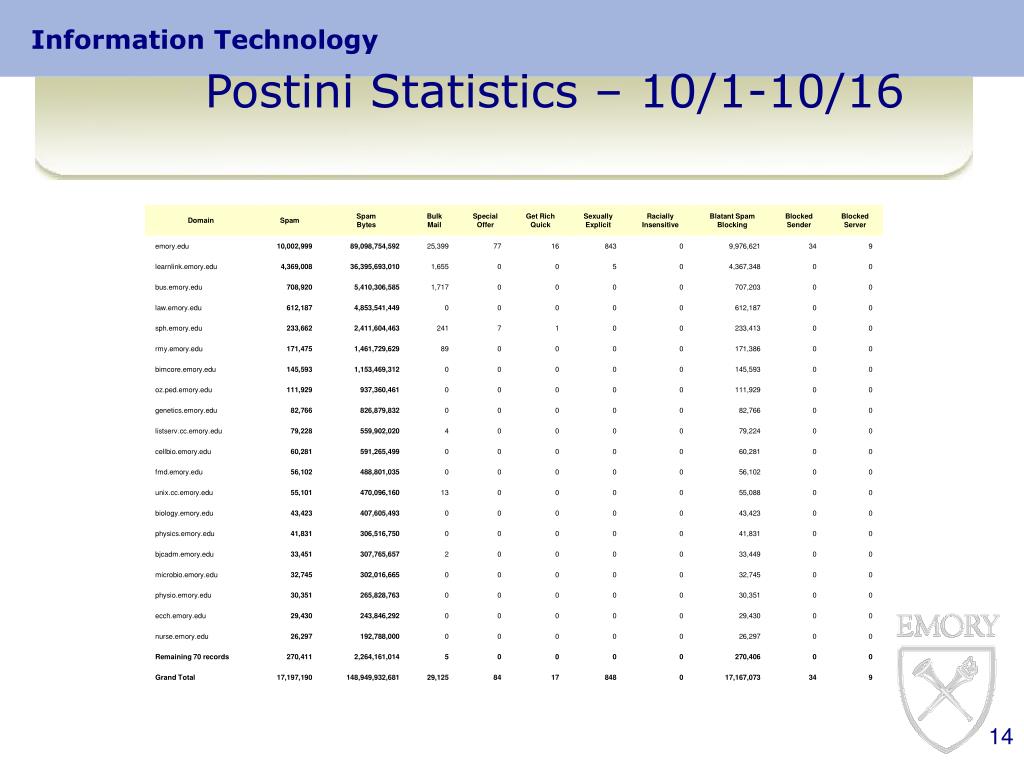Select the 'Spam Bytes' column header
Viewport: 1024px width, 768px height.
(366, 221)
